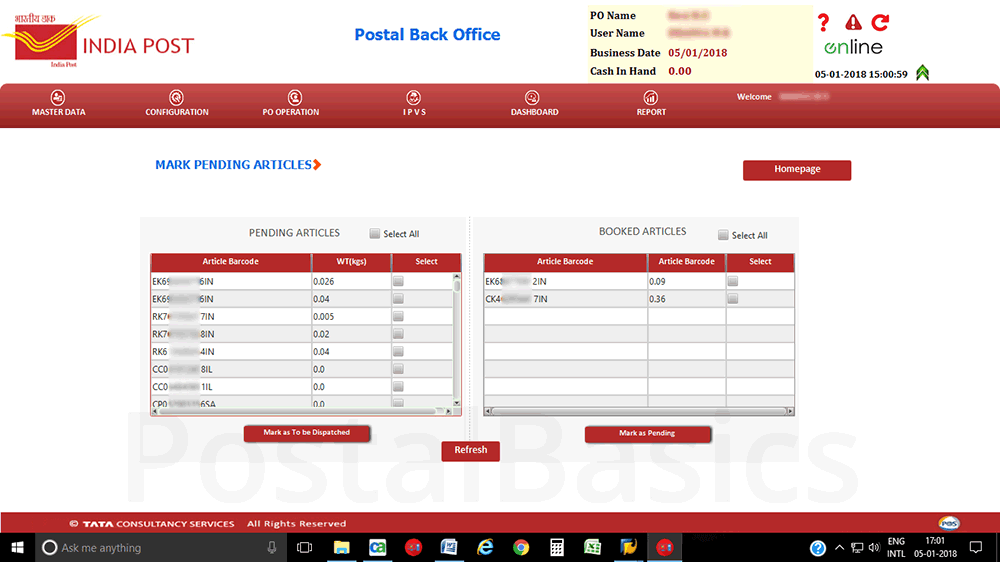
Task: Open the Report menu
Action: [x=651, y=104]
